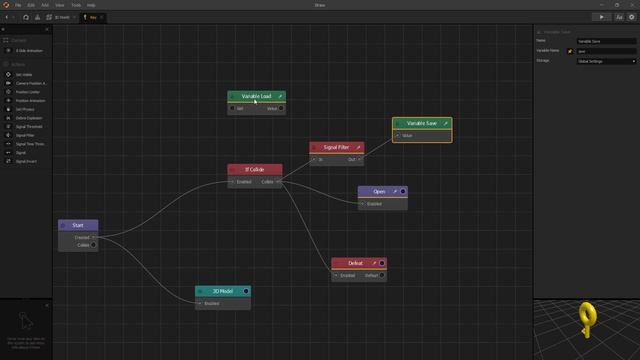Click the Defeat output port on Defeat node
Image resolution: width=640 pixels, height=360 pixels.
(x=382, y=276)
